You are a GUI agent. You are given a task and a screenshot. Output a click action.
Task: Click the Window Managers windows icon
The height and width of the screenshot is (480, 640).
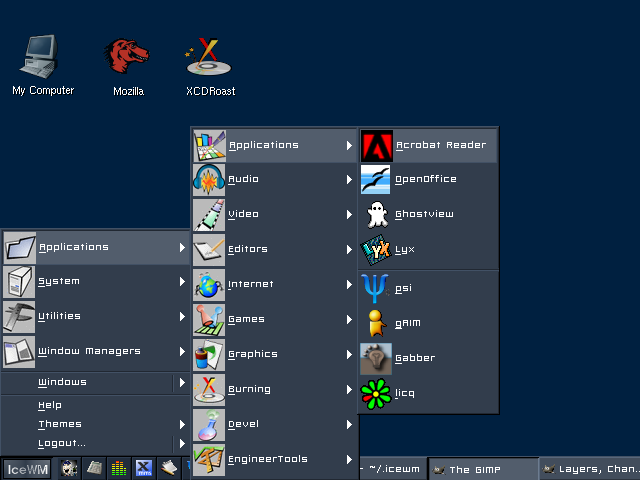pos(19,351)
